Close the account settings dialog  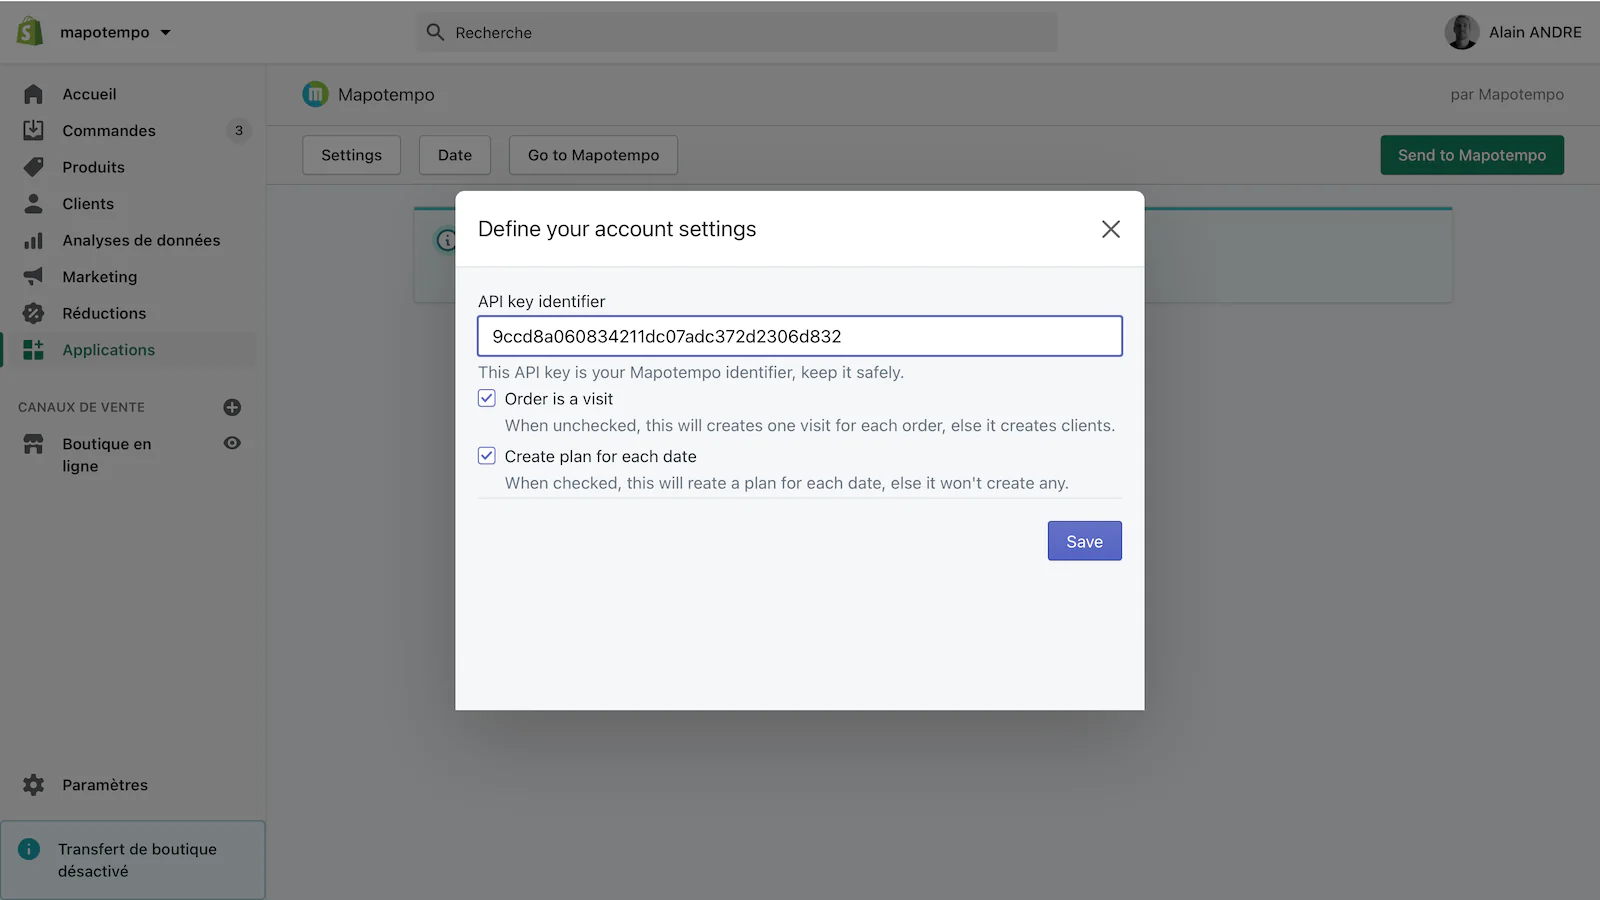coord(1110,229)
